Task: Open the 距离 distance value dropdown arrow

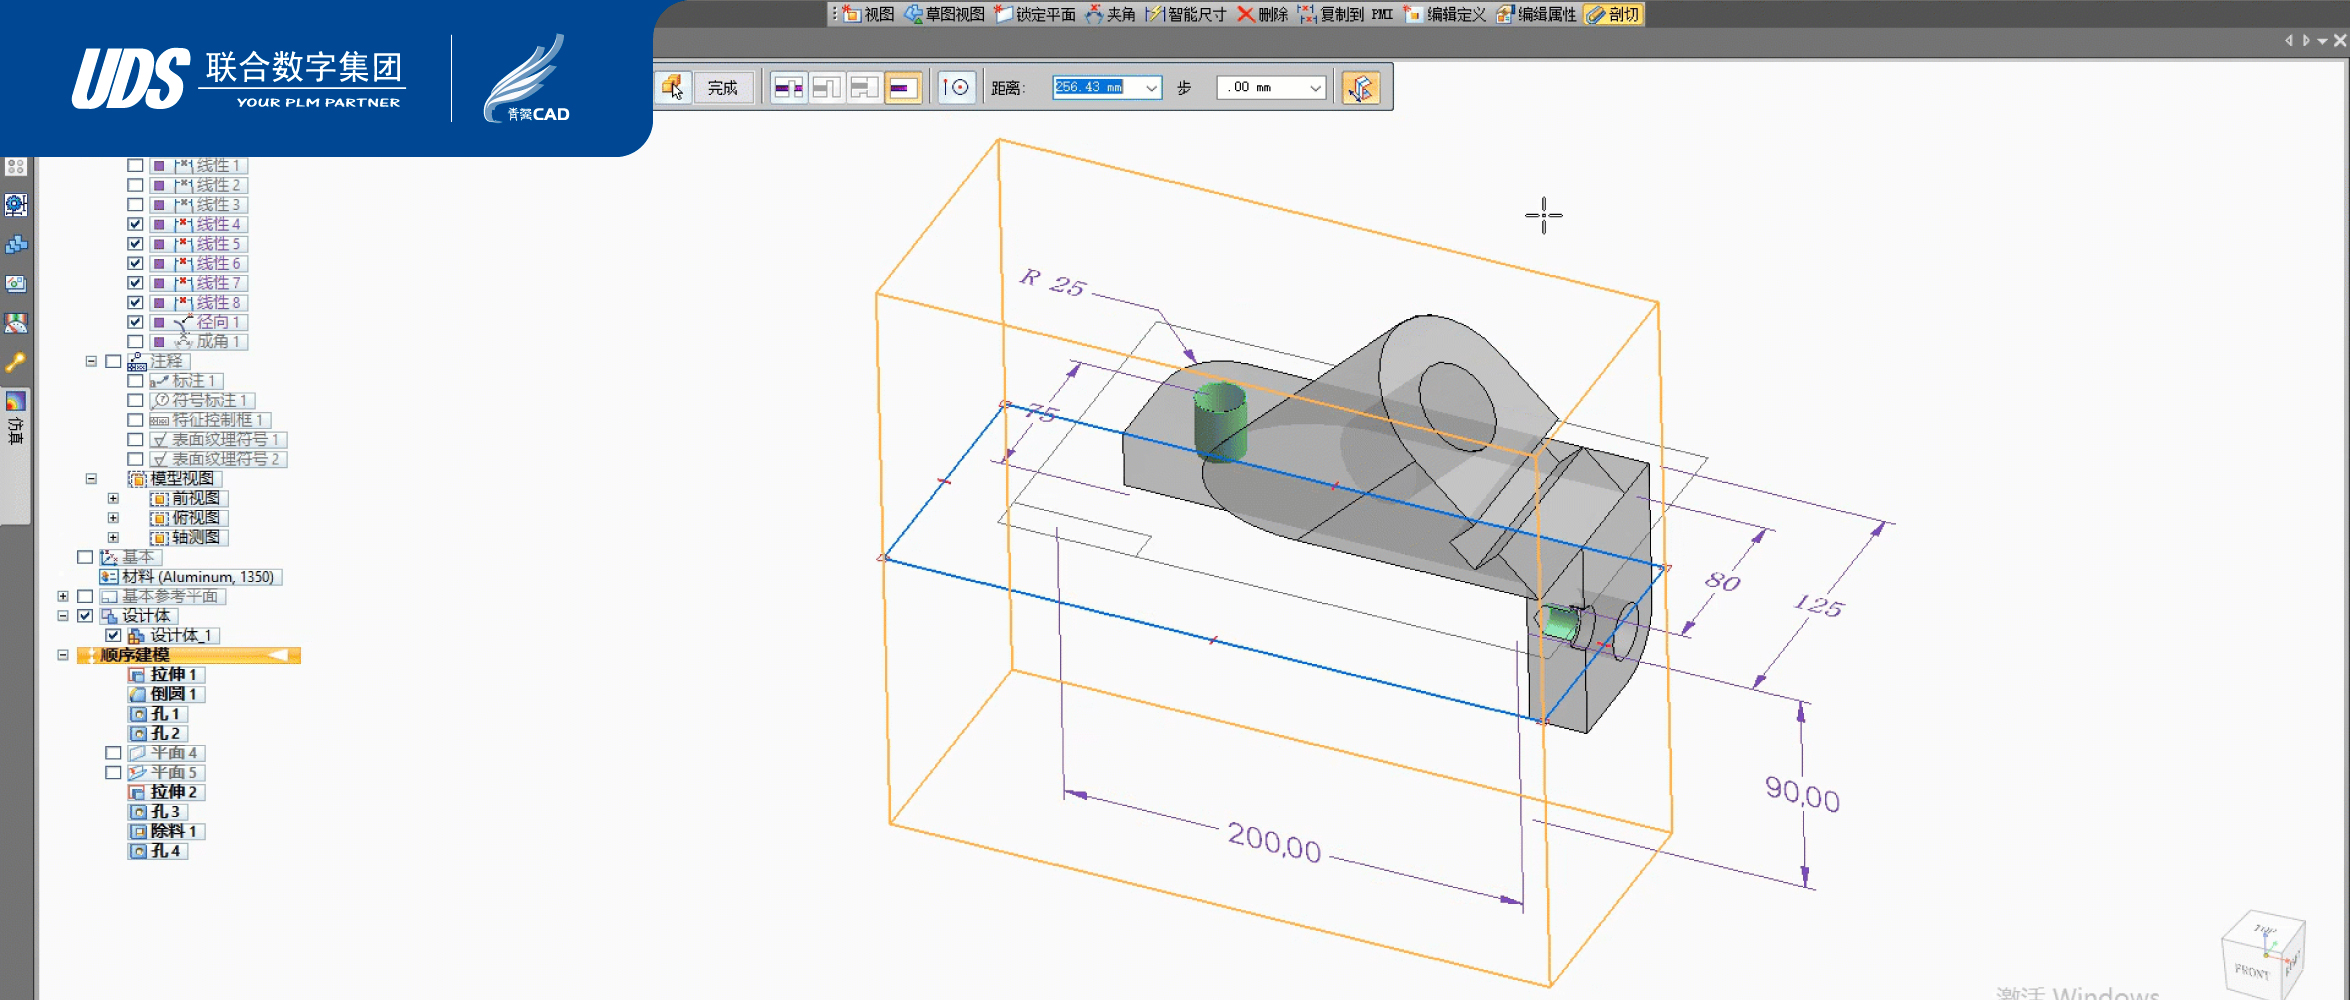Action: click(1151, 88)
